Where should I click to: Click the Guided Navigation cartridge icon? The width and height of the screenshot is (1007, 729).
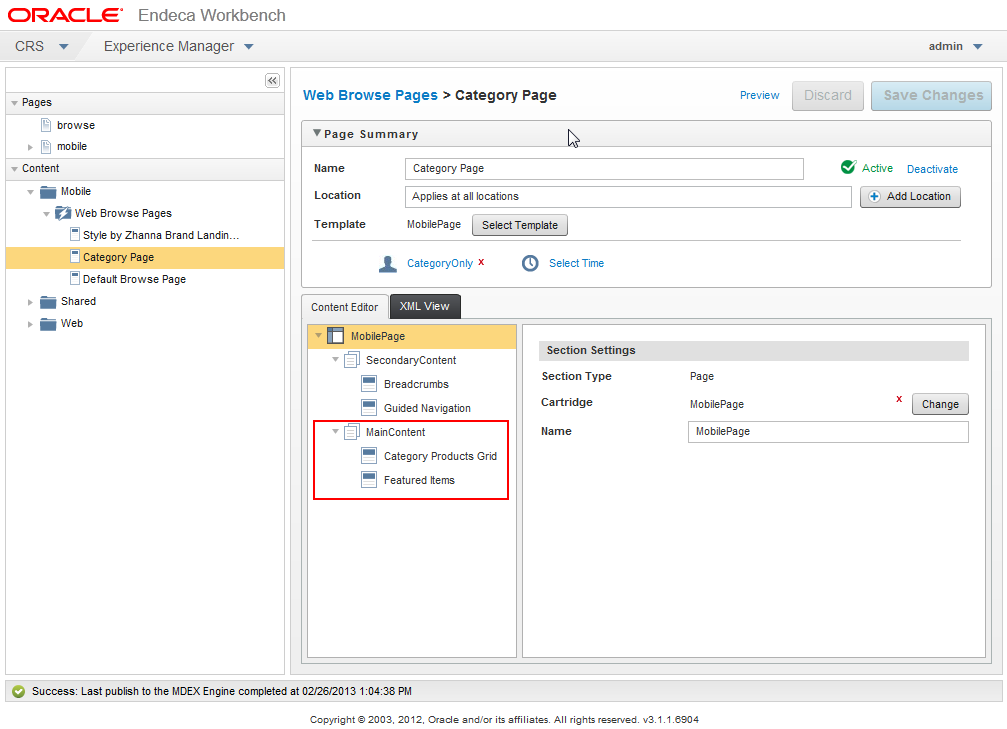tap(369, 407)
